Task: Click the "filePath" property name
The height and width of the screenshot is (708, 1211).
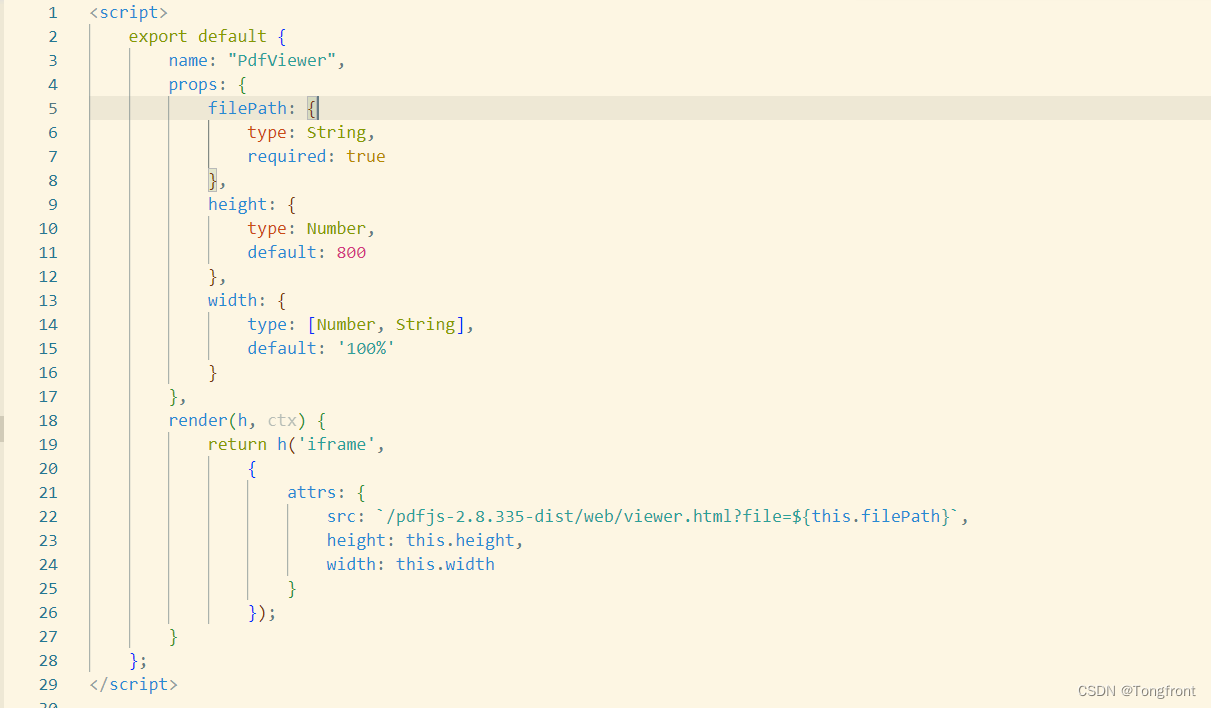Action: tap(247, 109)
